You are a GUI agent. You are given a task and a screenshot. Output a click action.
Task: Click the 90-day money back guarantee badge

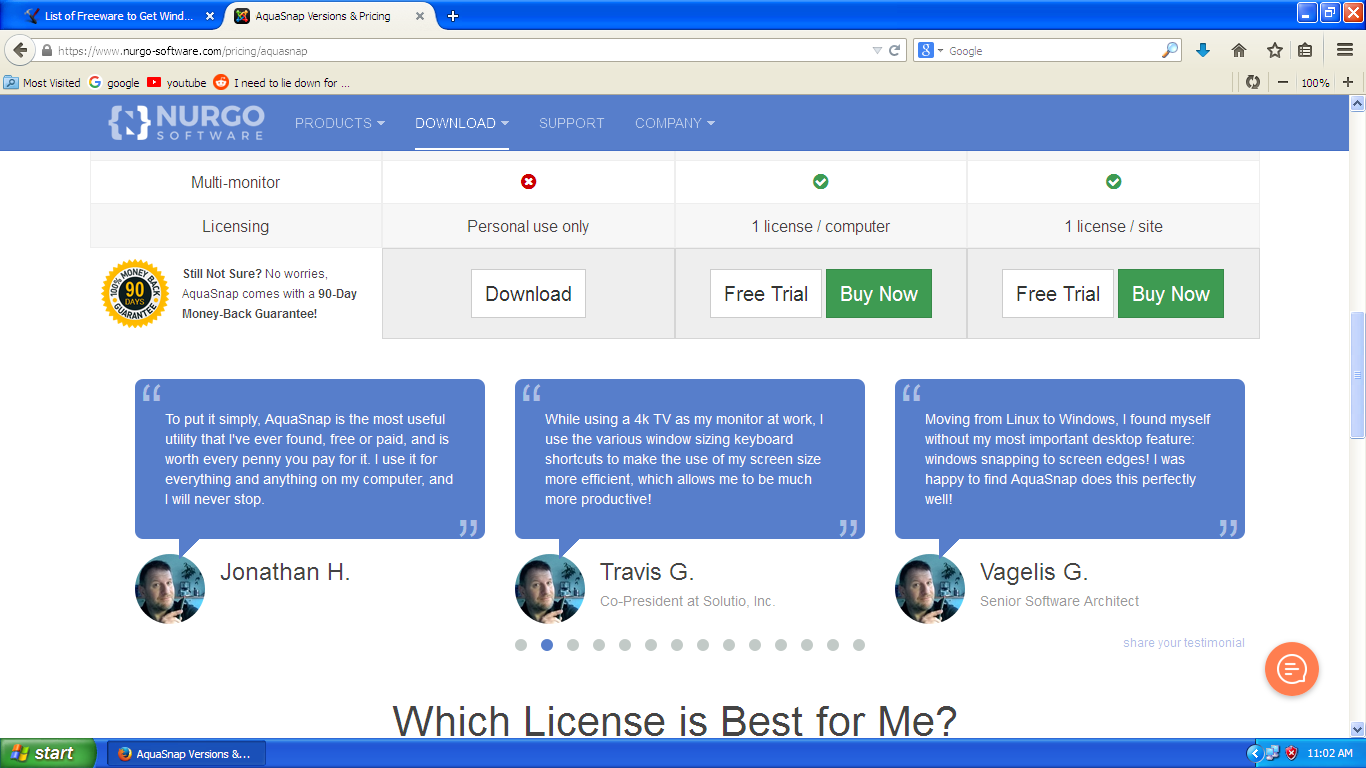pyautogui.click(x=135, y=294)
